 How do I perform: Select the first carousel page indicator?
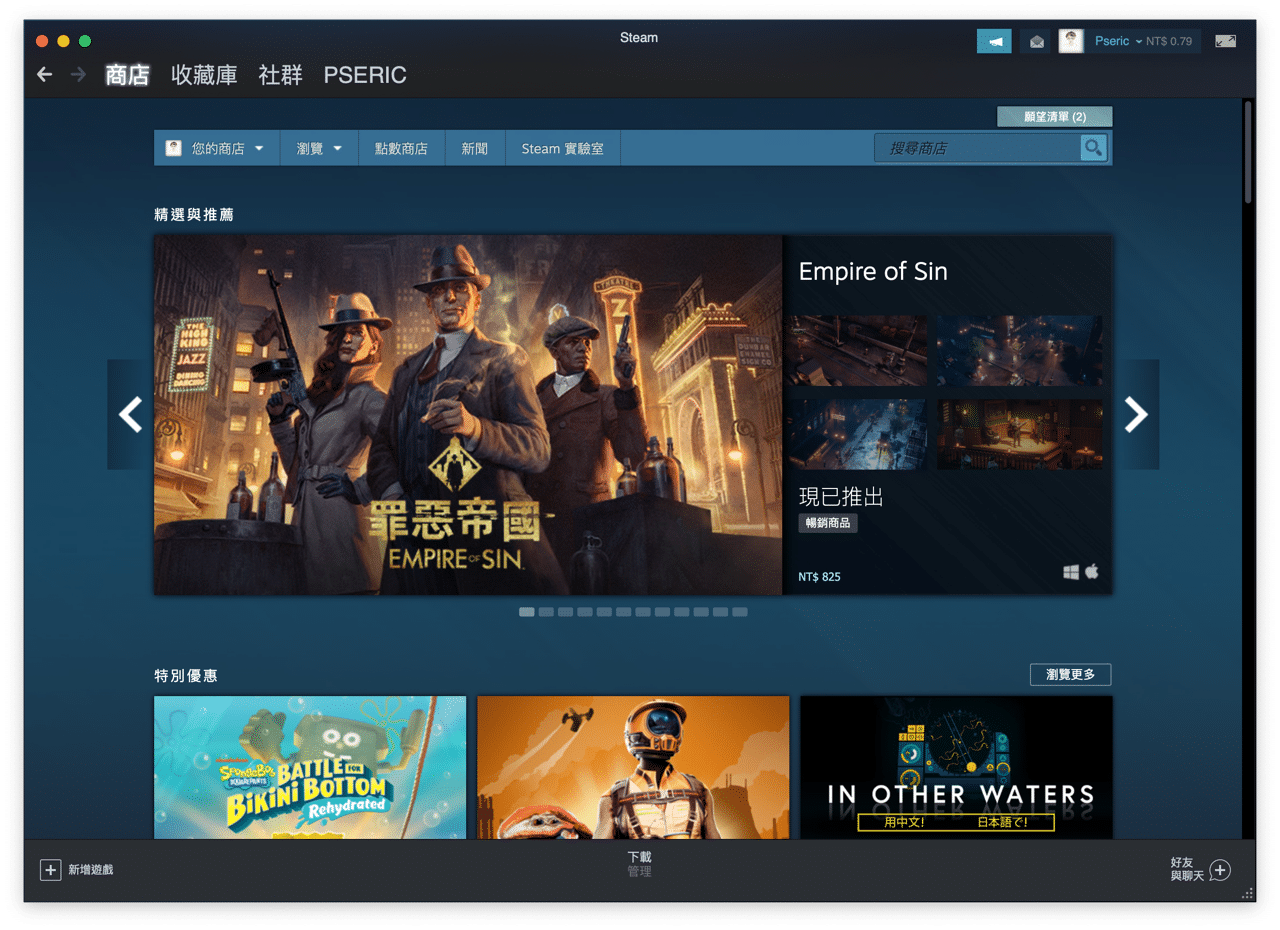click(x=527, y=612)
